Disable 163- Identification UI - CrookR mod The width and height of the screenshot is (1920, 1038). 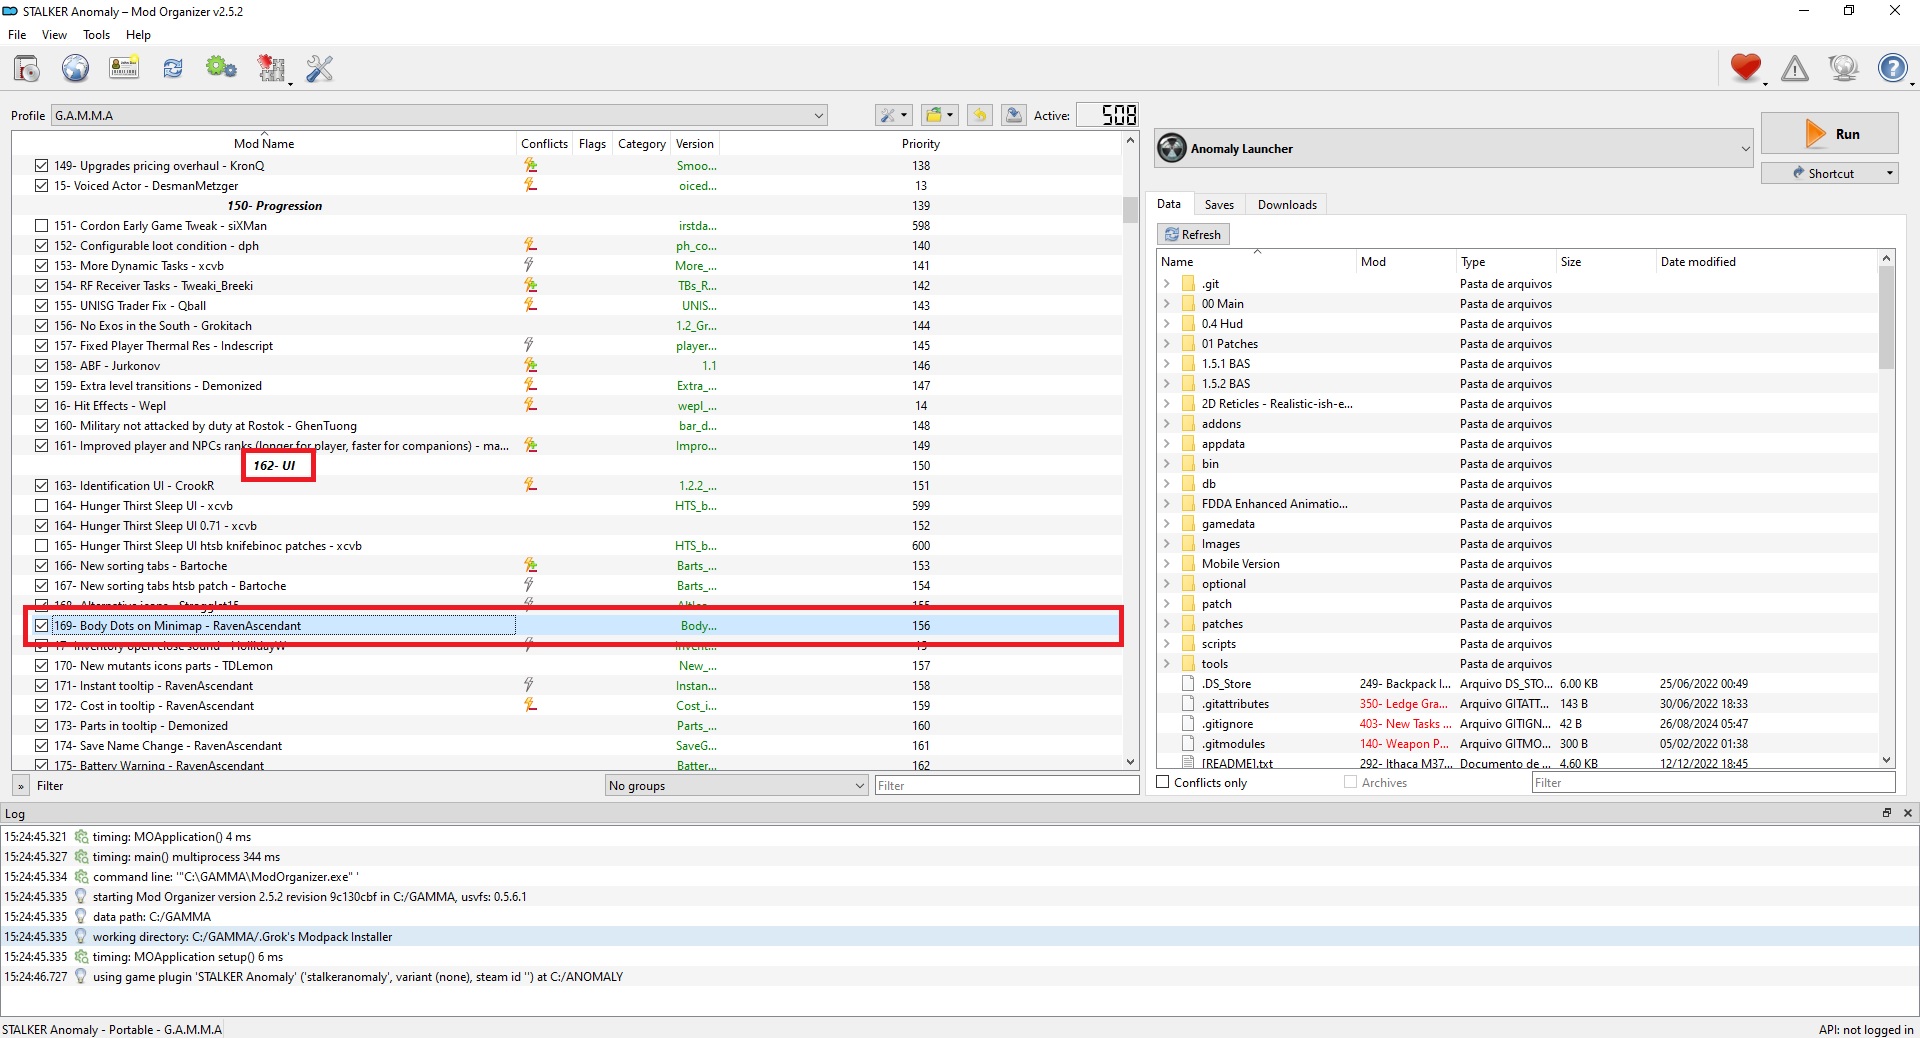41,486
